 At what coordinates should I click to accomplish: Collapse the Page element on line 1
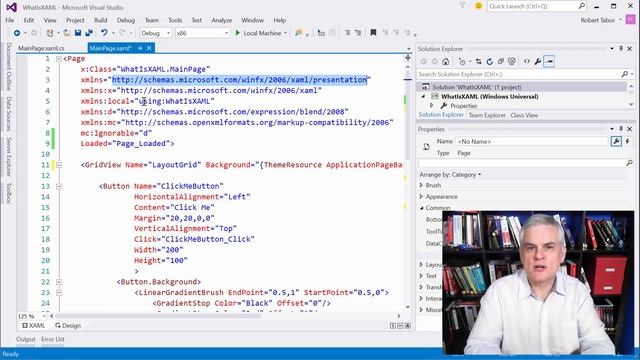point(59,59)
